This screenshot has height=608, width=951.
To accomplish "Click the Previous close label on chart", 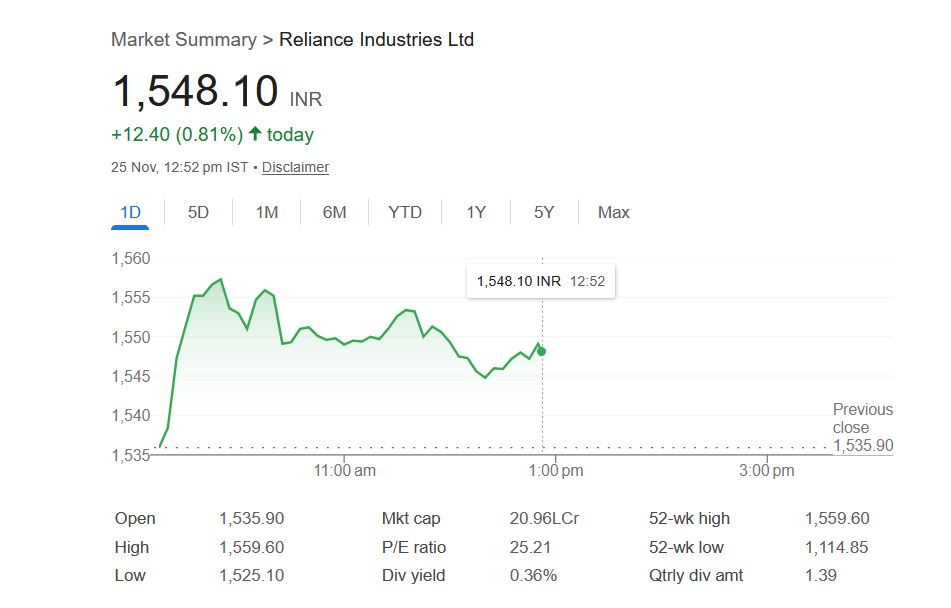I will tap(862, 418).
